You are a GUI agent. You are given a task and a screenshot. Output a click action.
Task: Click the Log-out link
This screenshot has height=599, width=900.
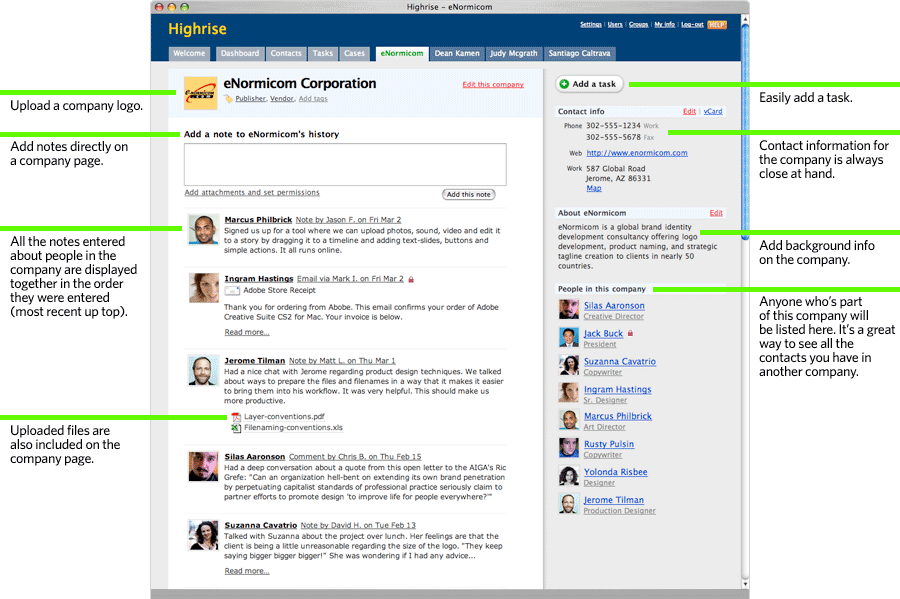(x=692, y=25)
